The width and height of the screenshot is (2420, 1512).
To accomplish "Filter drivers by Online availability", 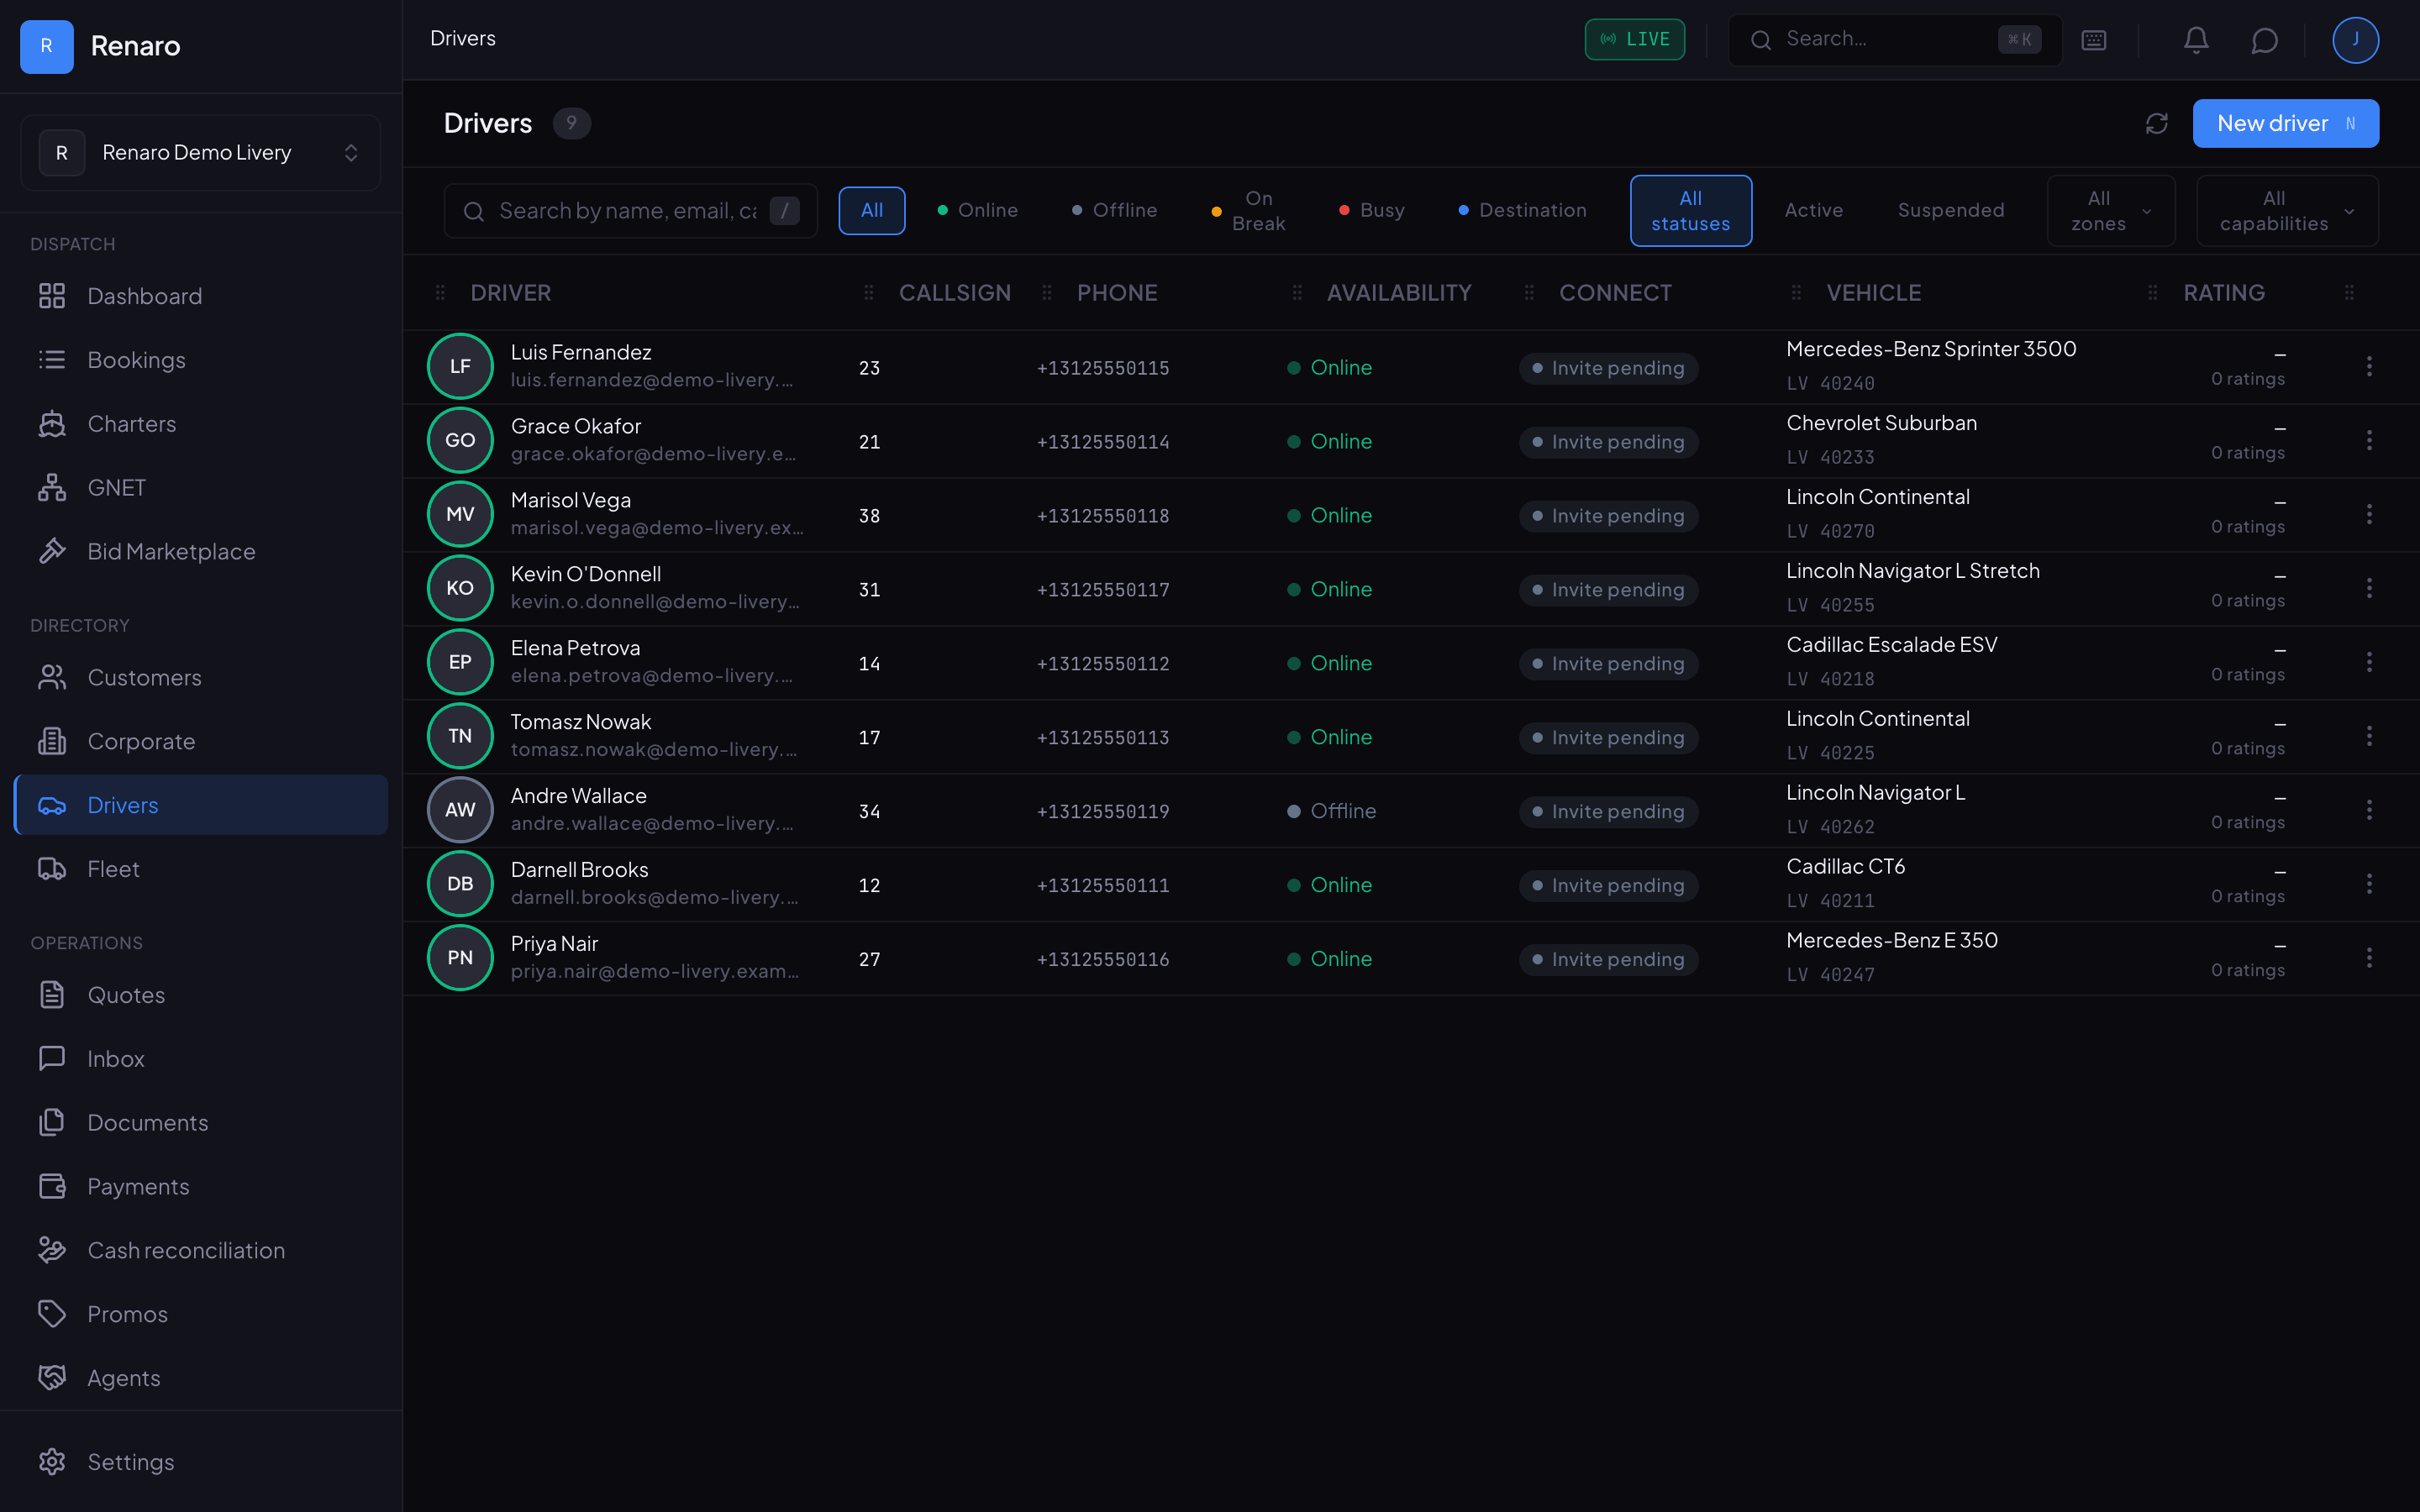I will (977, 211).
